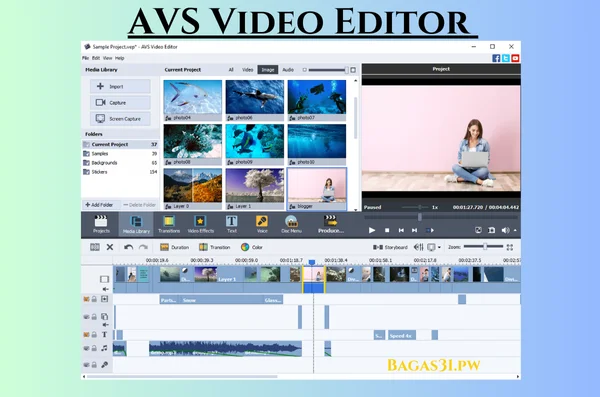Open the Text tool panel

(232, 224)
